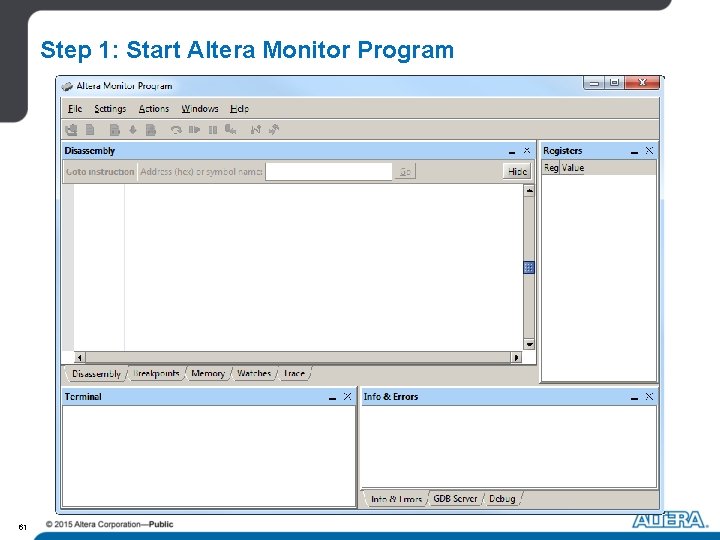720x540 pixels.
Task: Click the Altera Monitor Program title bar icon
Action: pos(67,86)
